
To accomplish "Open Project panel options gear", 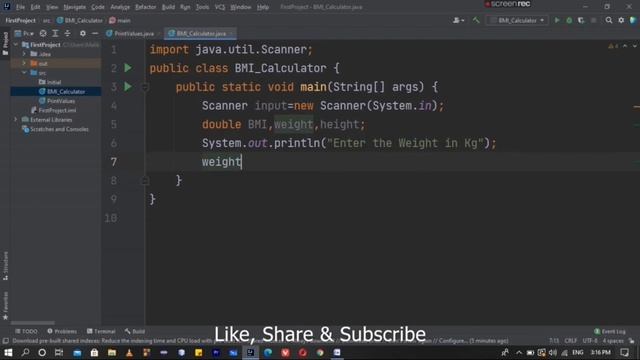I will tap(83, 33).
